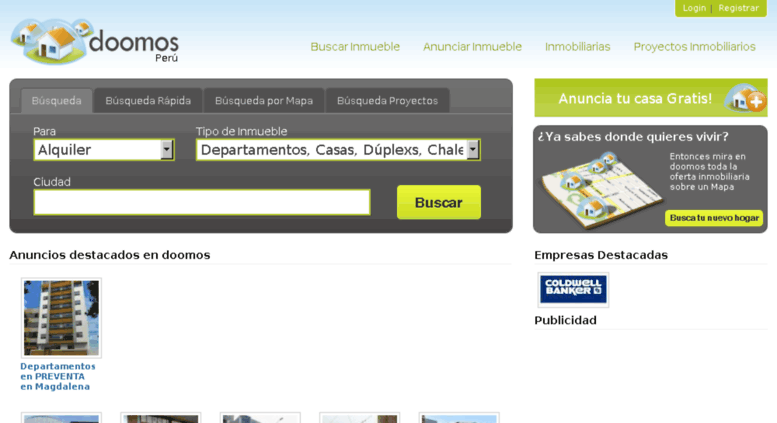Viewport: 777px width, 423px height.
Task: Select the Búsqueda Proyectos tab
Action: 388,101
